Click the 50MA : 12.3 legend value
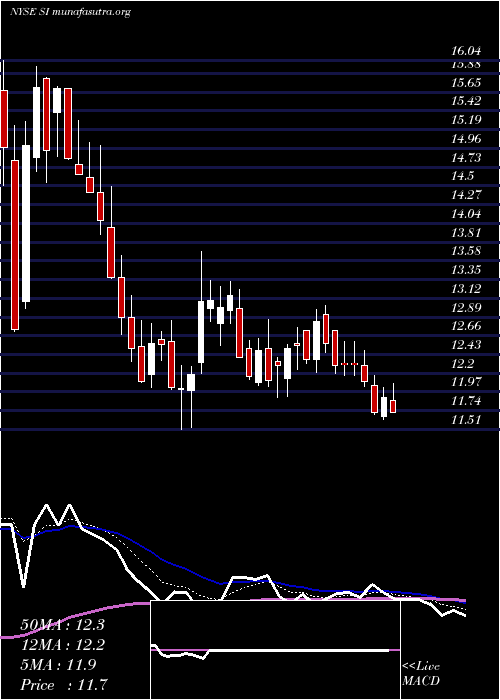The height and width of the screenshot is (700, 500). tap(62, 625)
